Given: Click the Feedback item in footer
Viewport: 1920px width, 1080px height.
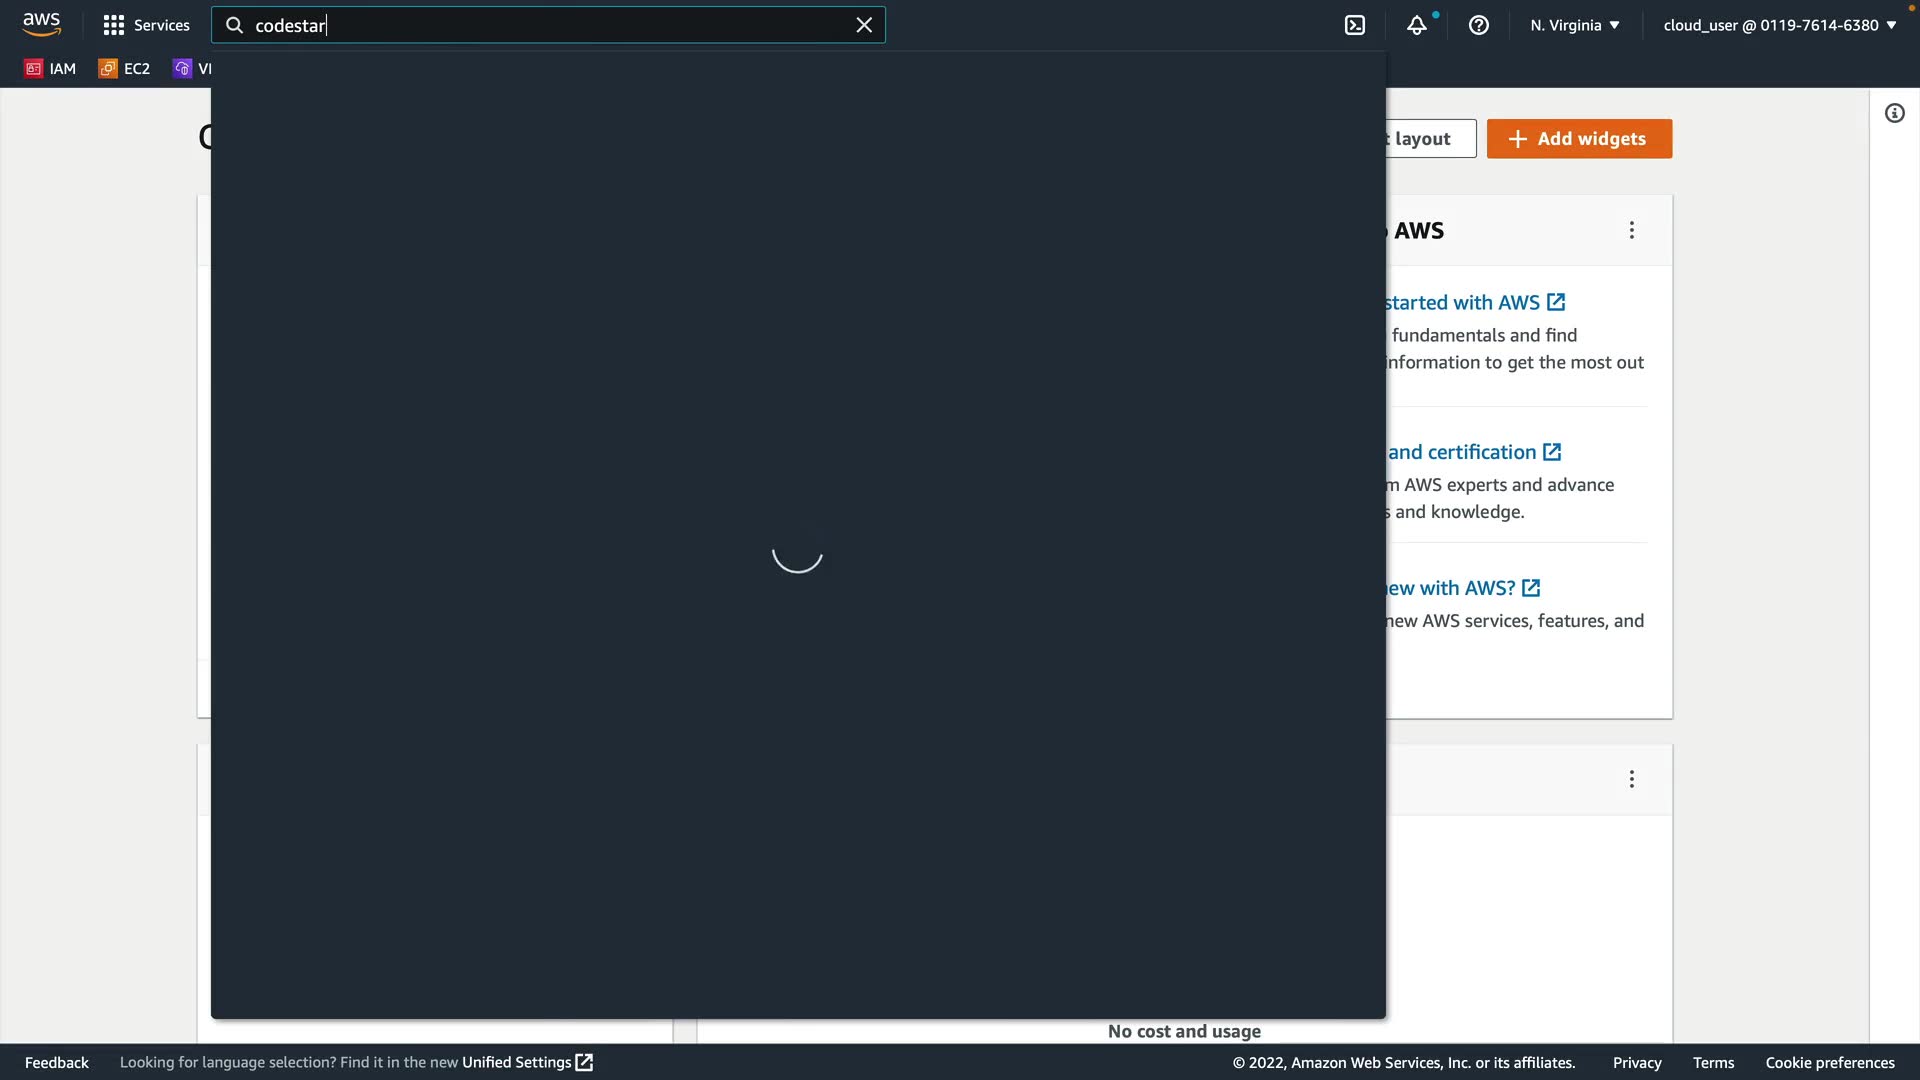Looking at the screenshot, I should pos(57,1062).
